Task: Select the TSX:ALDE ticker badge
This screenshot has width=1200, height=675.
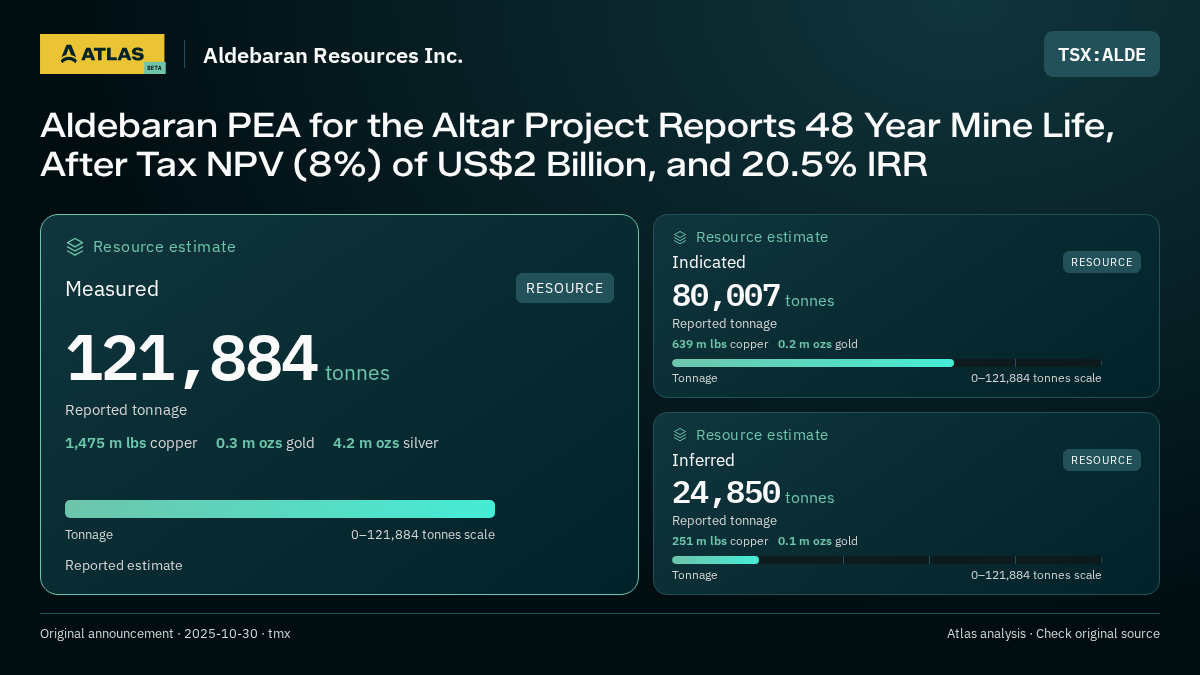Action: point(1102,54)
